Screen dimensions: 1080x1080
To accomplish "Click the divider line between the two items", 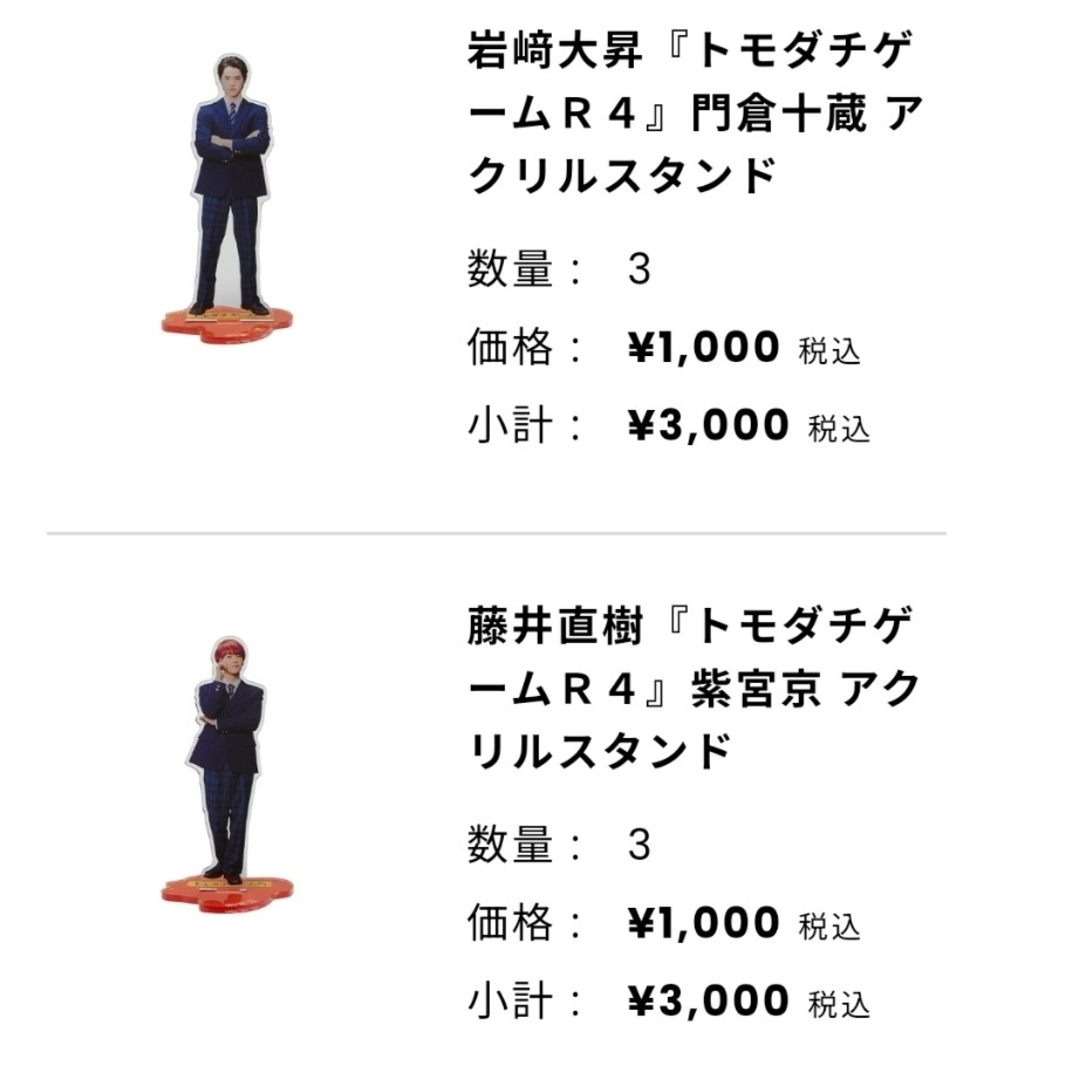I will click(x=497, y=532).
